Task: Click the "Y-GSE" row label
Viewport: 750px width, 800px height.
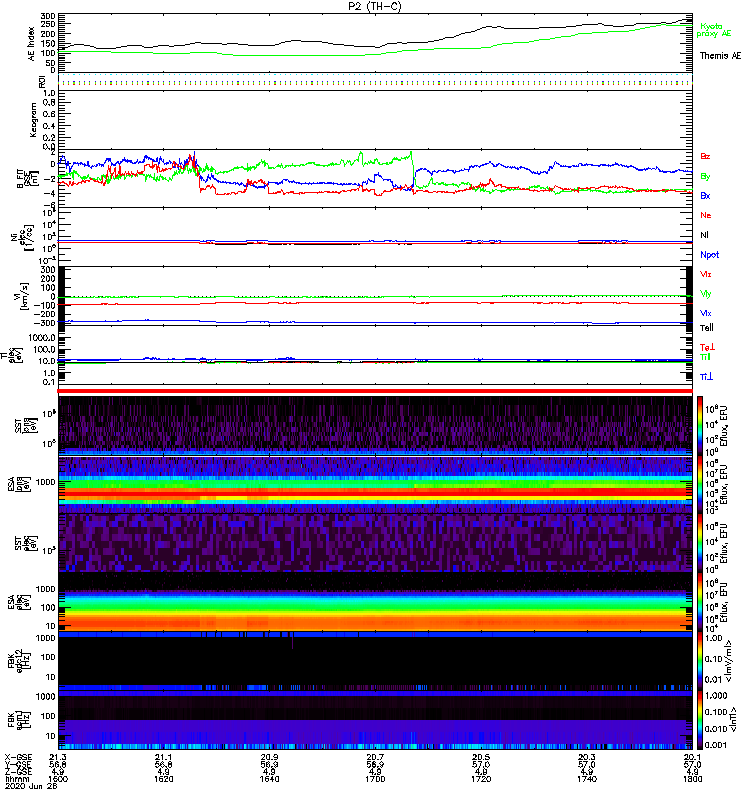Action: (x=17, y=764)
